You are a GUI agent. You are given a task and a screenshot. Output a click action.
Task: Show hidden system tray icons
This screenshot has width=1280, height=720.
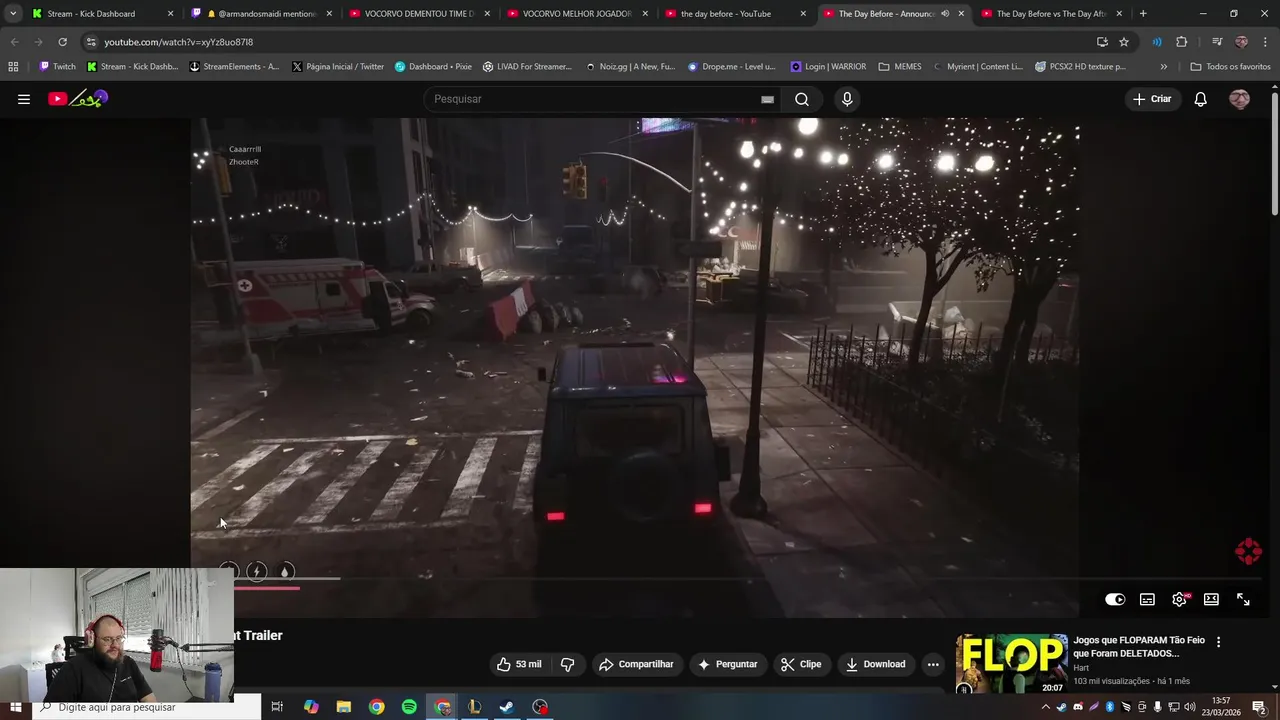(x=1045, y=707)
